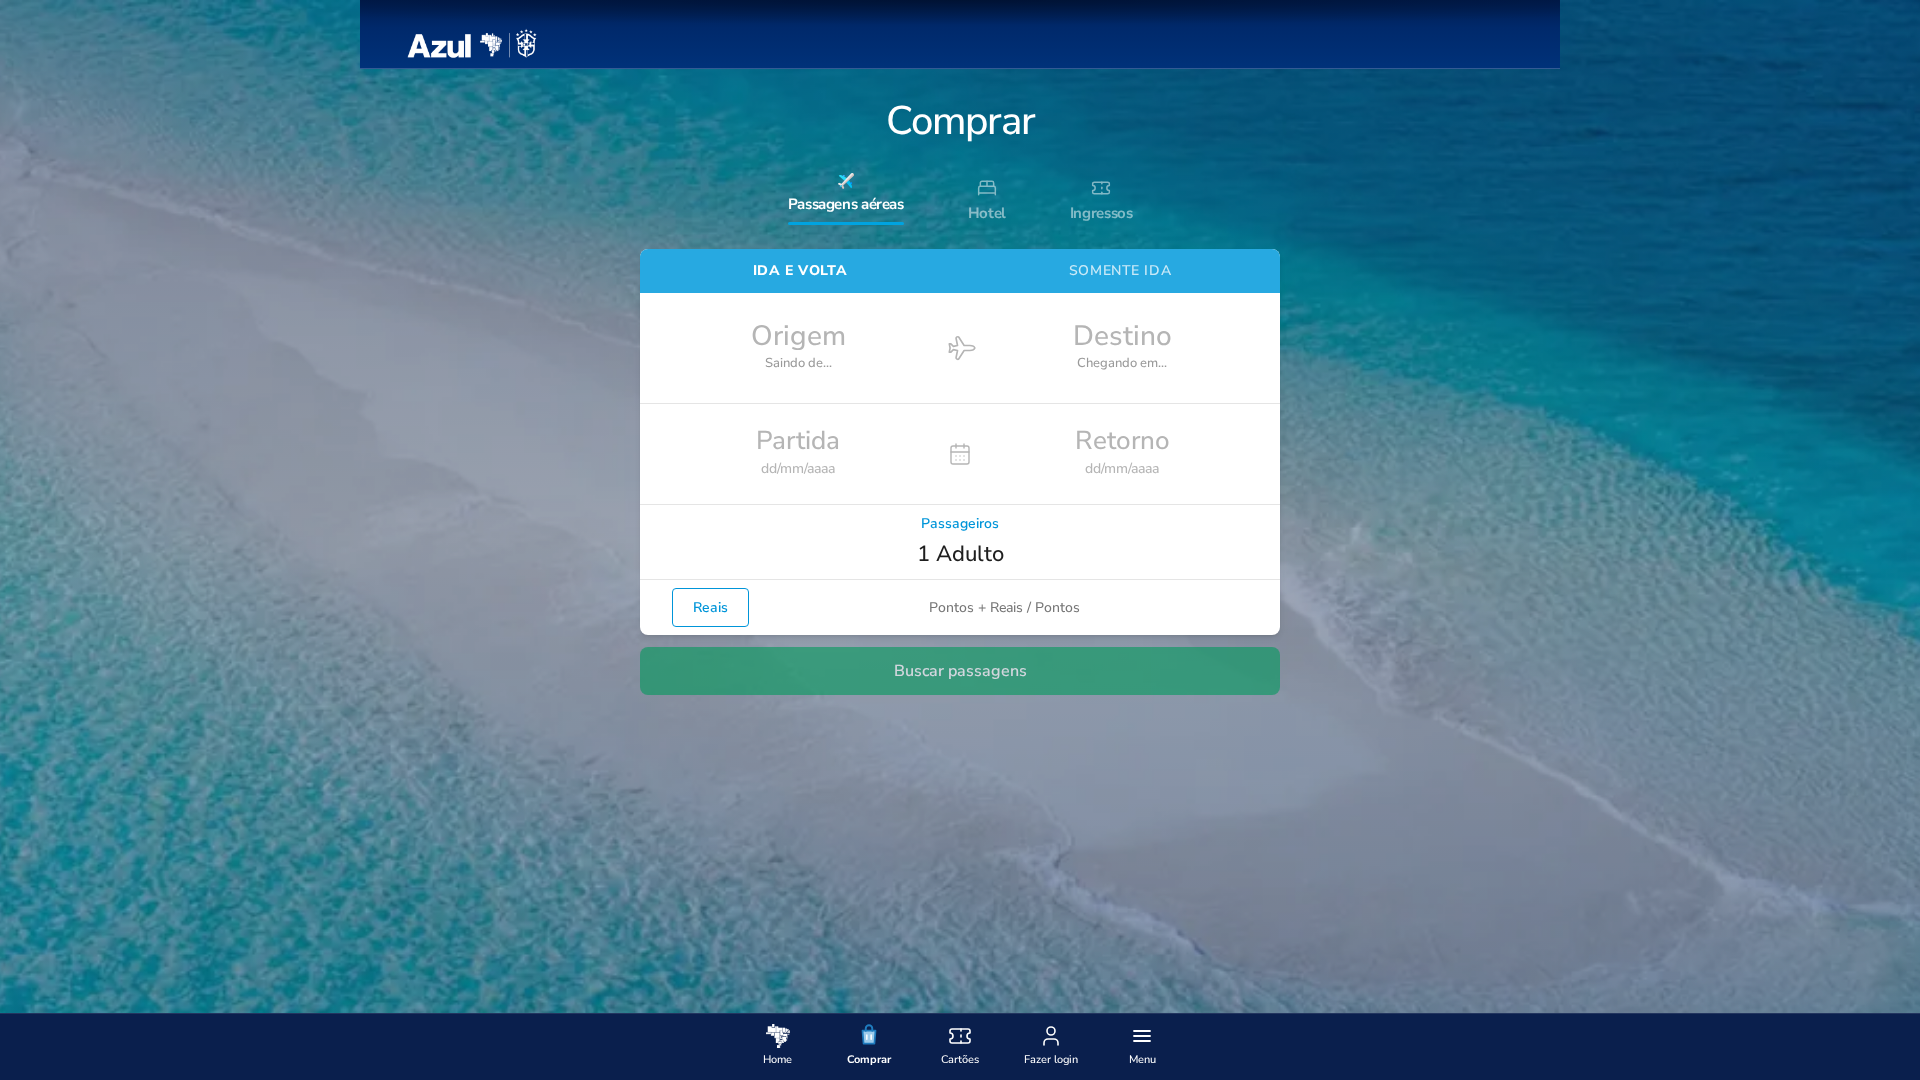Set the Destino arrival city field
The height and width of the screenshot is (1080, 1920).
pos(1122,346)
